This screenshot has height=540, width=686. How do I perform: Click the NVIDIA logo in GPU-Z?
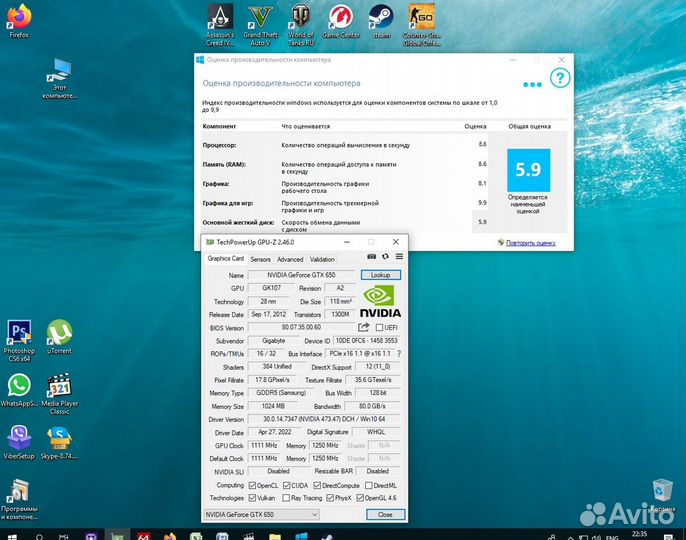point(380,301)
